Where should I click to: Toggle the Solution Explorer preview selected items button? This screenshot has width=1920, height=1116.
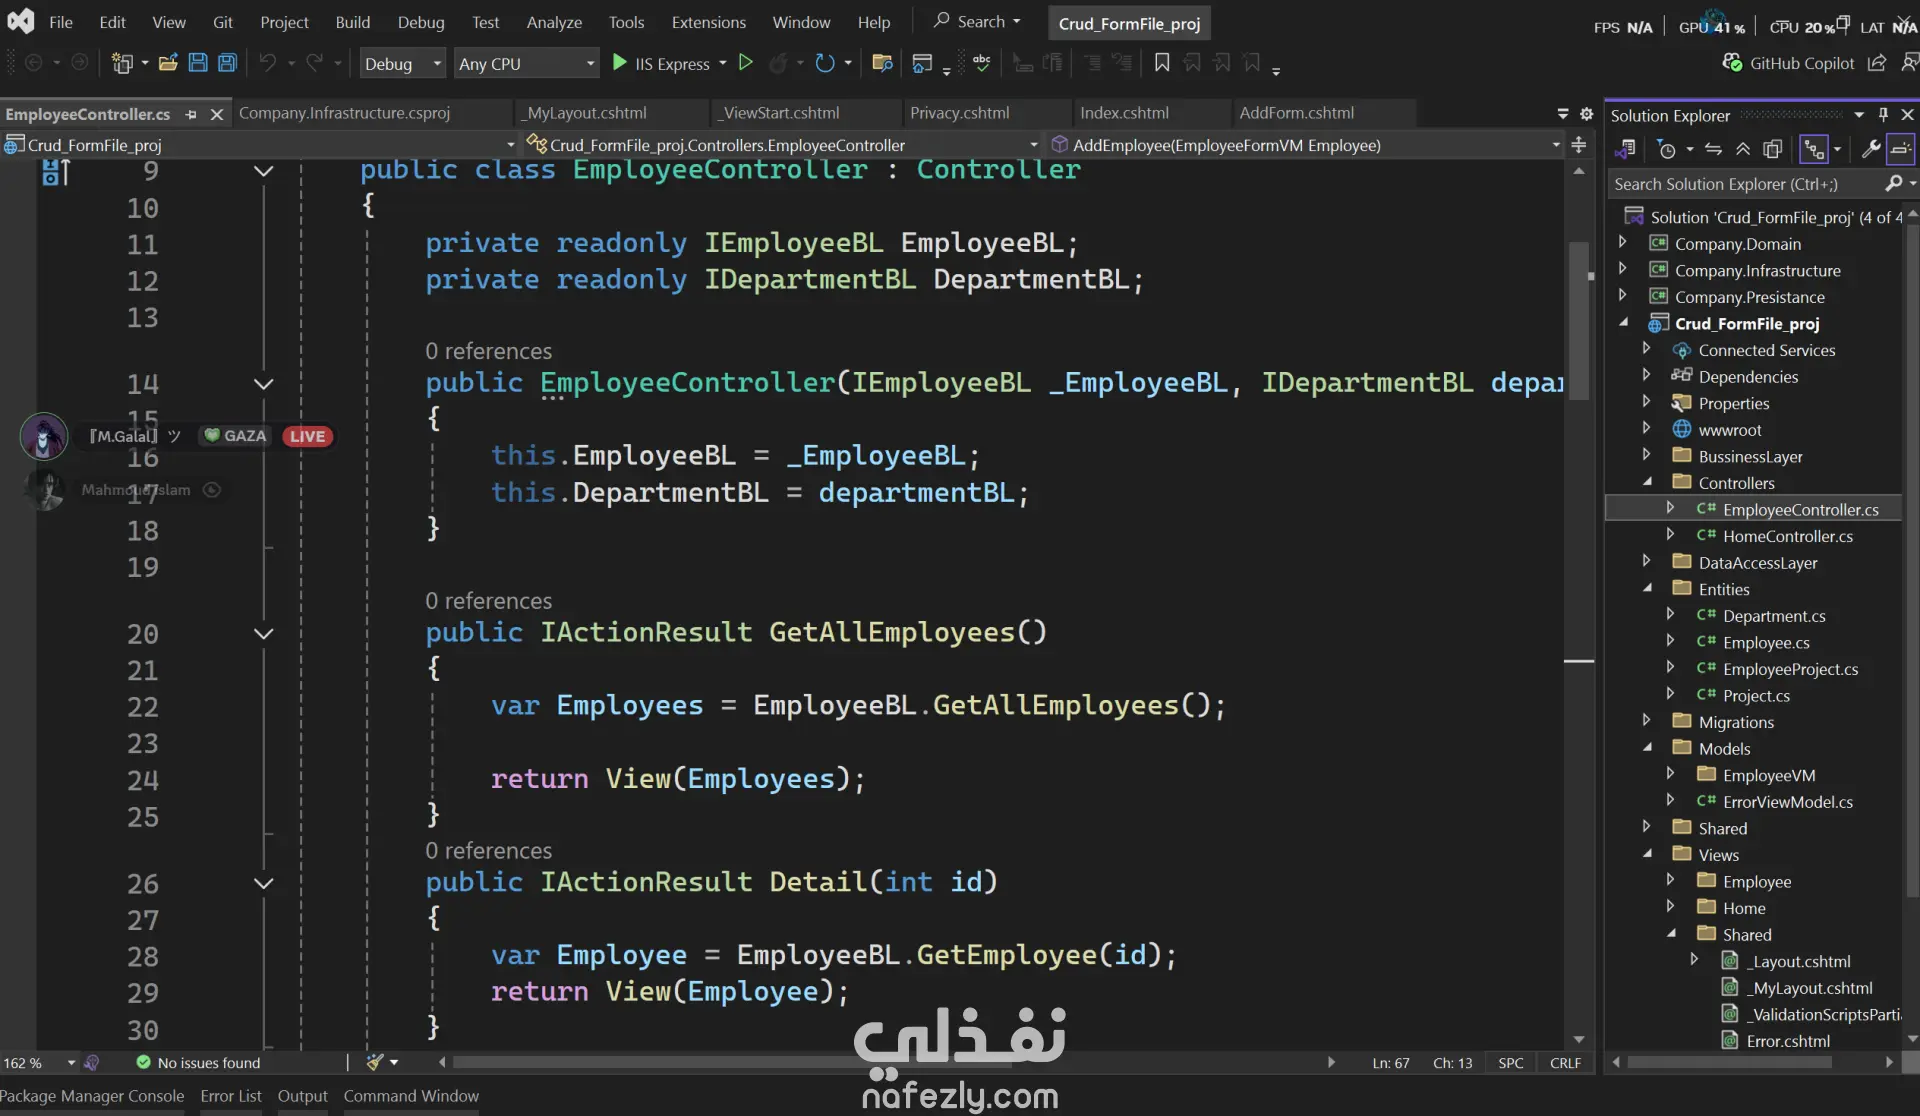click(1901, 150)
